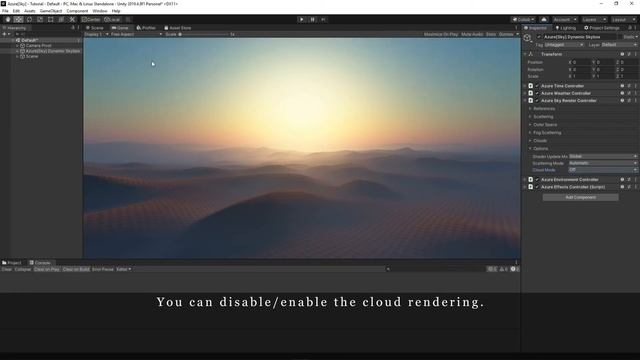Select the Rect Transform tool

[51, 20]
